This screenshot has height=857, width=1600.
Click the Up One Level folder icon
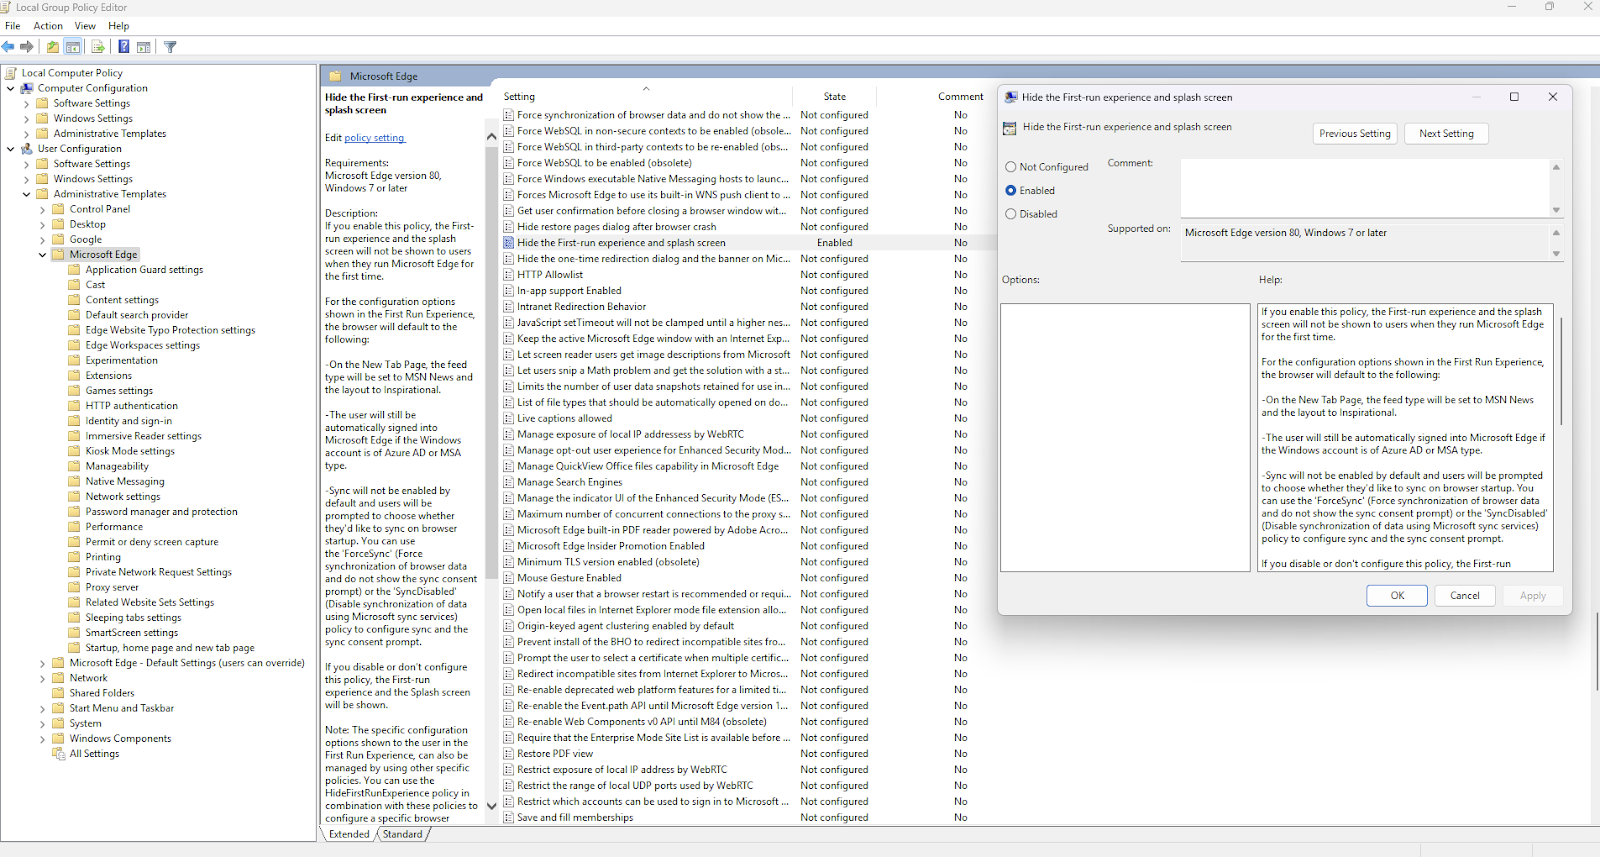(x=53, y=47)
